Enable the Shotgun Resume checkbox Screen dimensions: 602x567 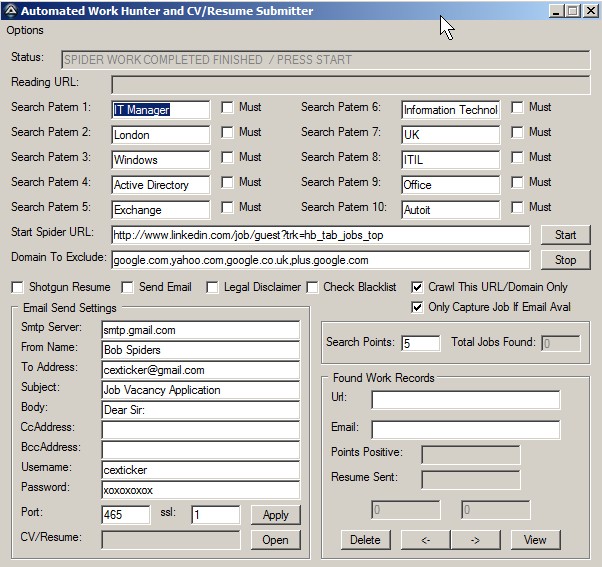pos(17,287)
